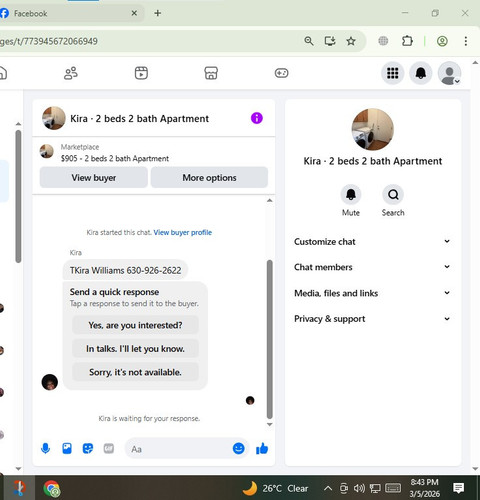Click the message 'TKira Williams 630-926-2622'
Screen dimensions: 480x500
click(125, 270)
